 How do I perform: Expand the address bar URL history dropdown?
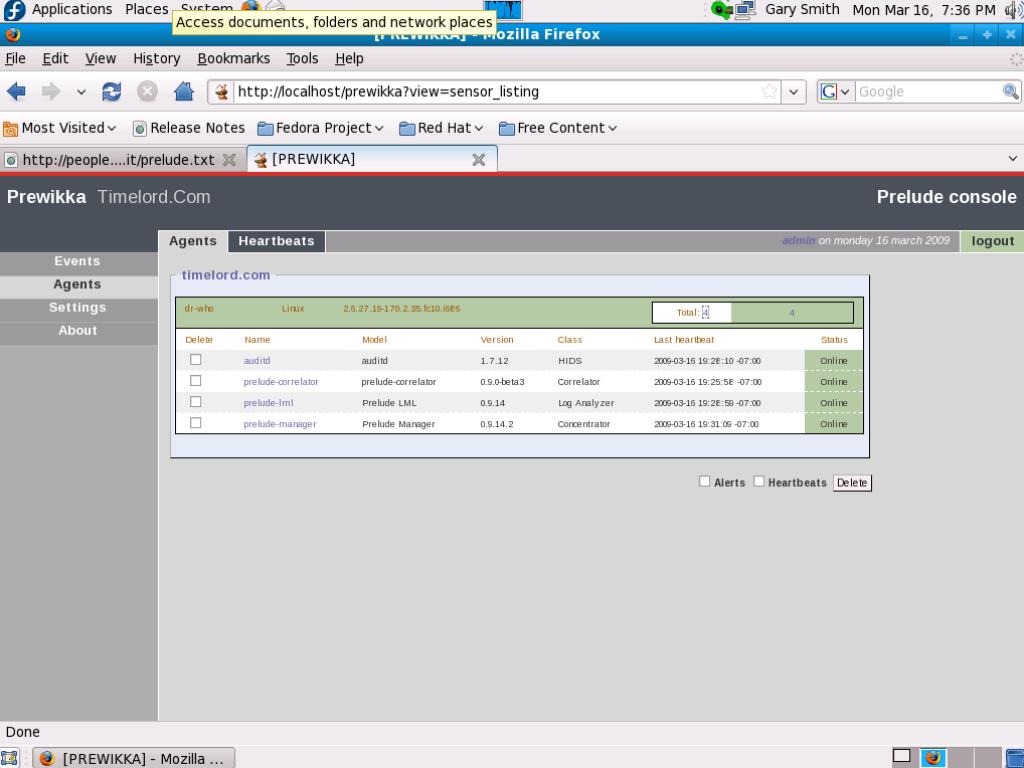pos(793,91)
